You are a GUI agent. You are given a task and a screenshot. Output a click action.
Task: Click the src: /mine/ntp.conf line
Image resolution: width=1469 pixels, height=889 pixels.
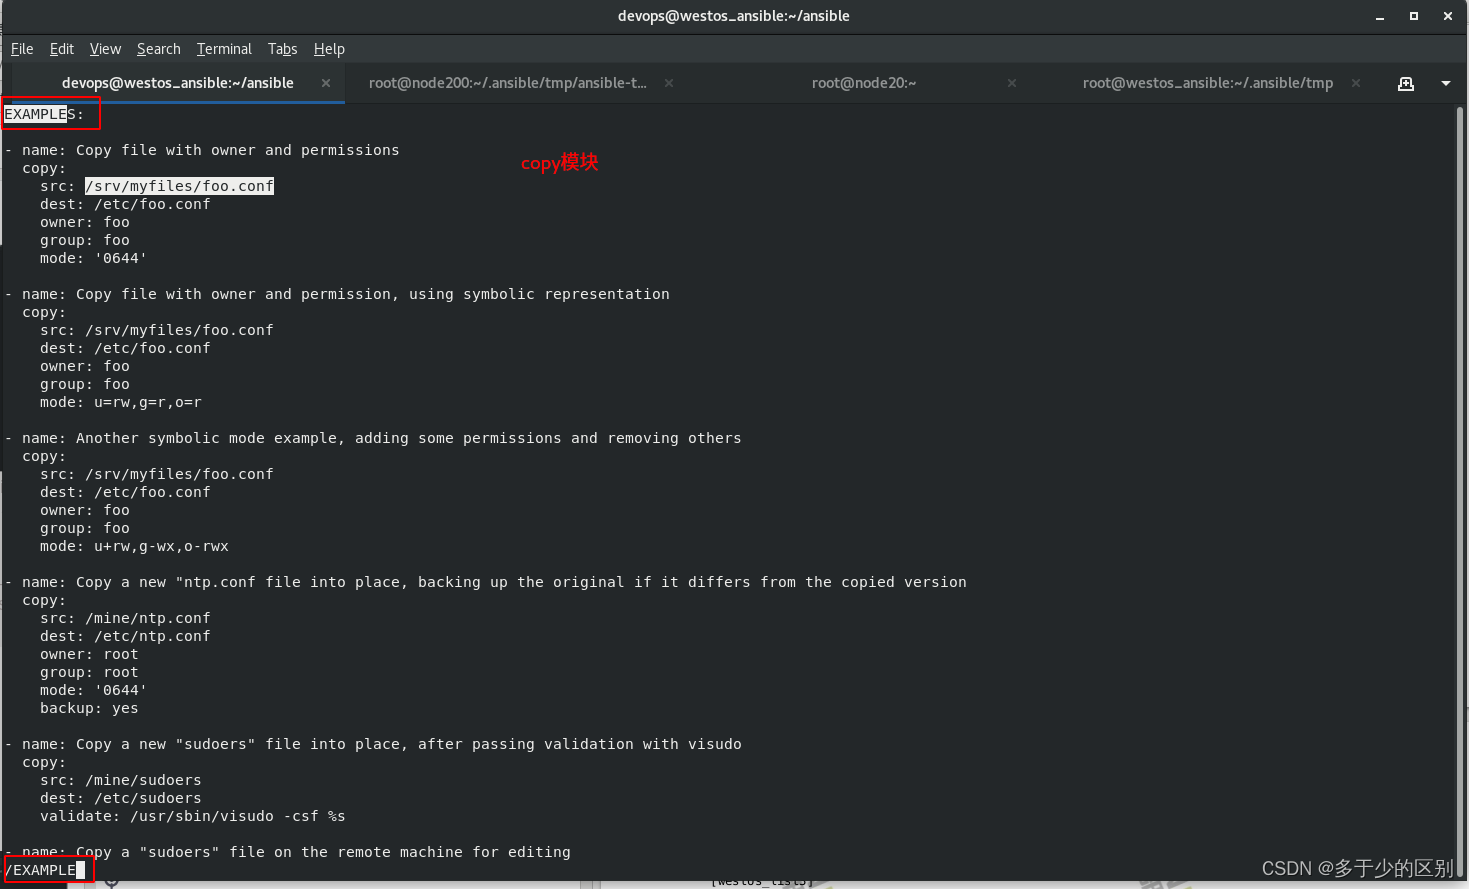[125, 618]
